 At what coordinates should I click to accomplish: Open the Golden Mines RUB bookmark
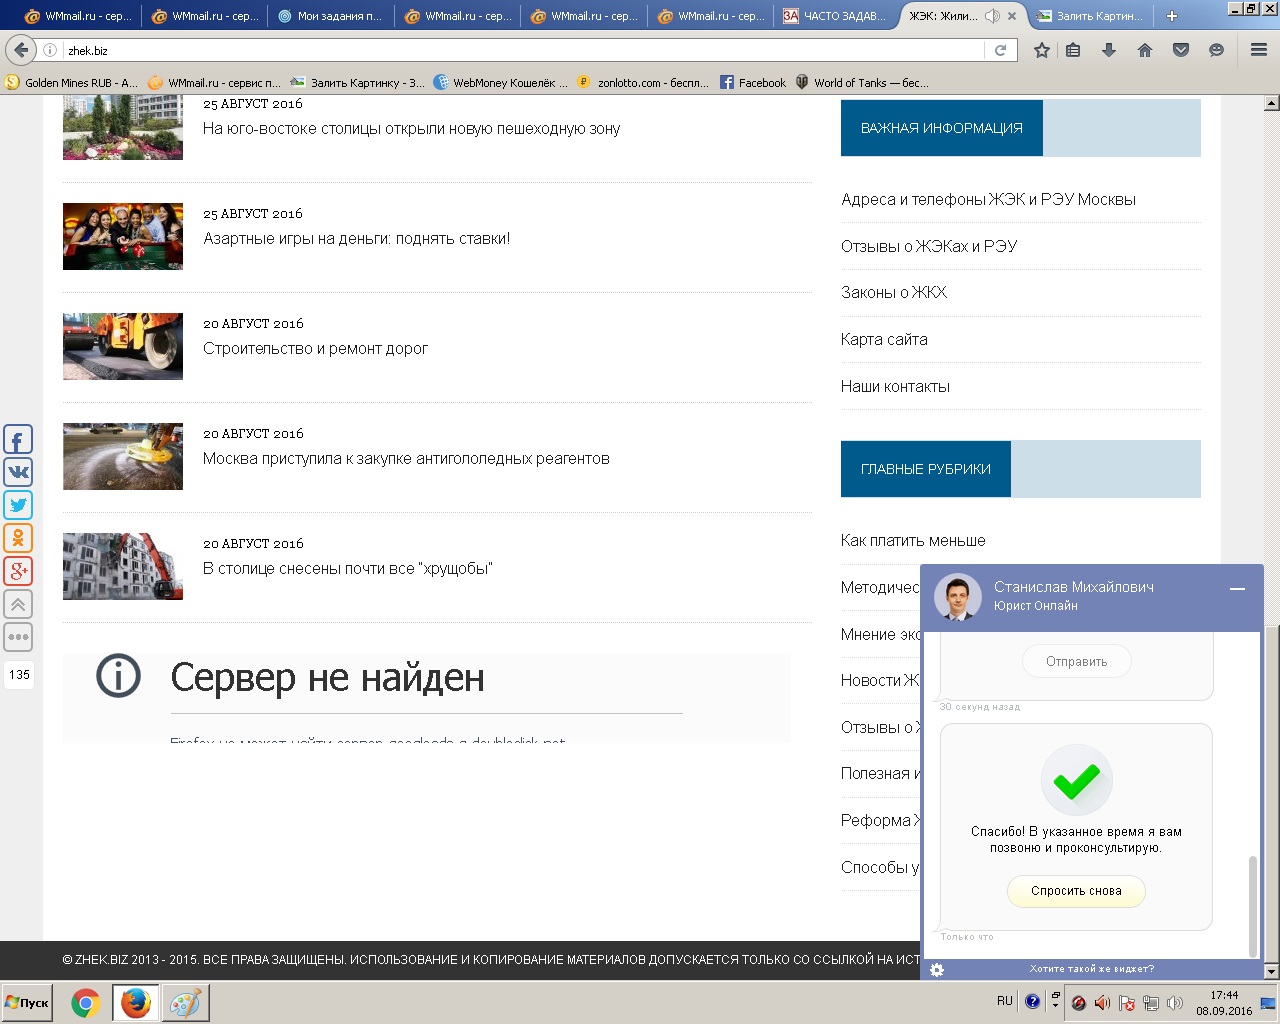click(72, 83)
